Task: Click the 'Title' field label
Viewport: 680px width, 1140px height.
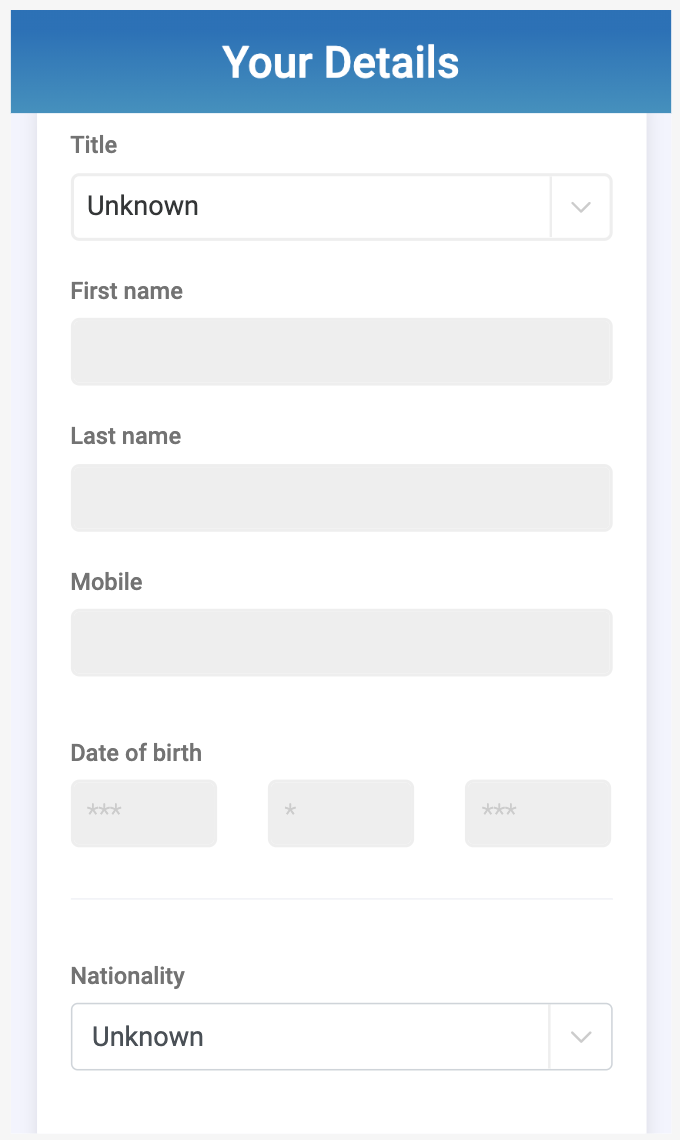Action: pyautogui.click(x=94, y=145)
